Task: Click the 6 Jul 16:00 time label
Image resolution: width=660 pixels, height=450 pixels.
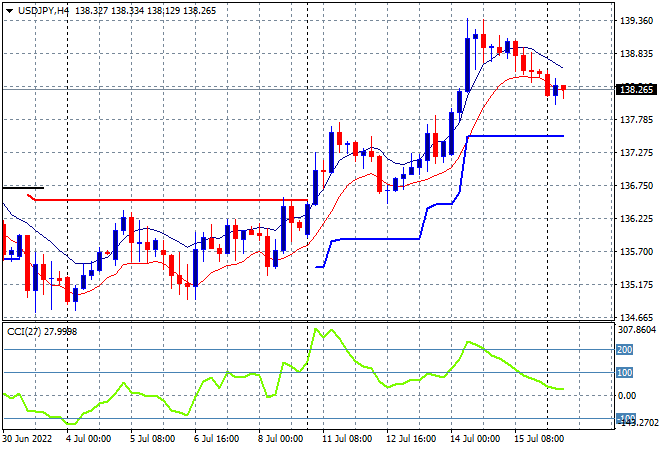Action: point(216,439)
